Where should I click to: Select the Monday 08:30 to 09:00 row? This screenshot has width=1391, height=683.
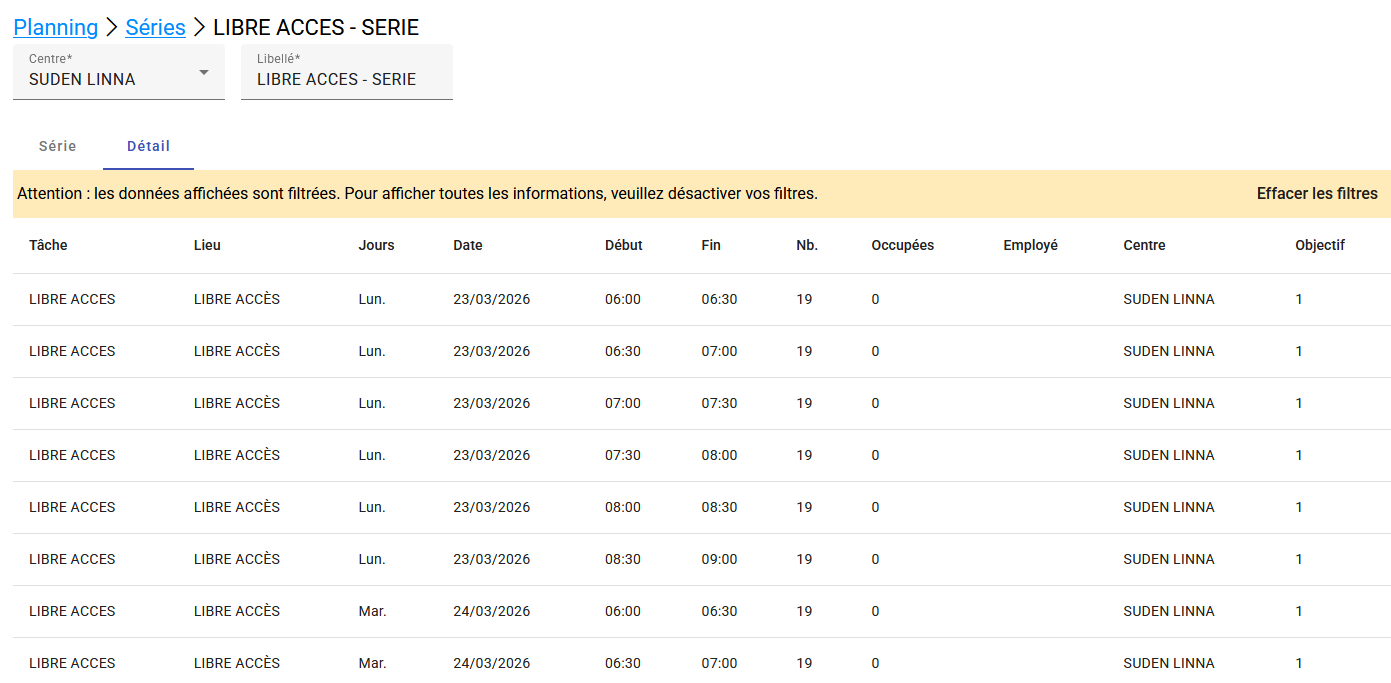[700, 559]
